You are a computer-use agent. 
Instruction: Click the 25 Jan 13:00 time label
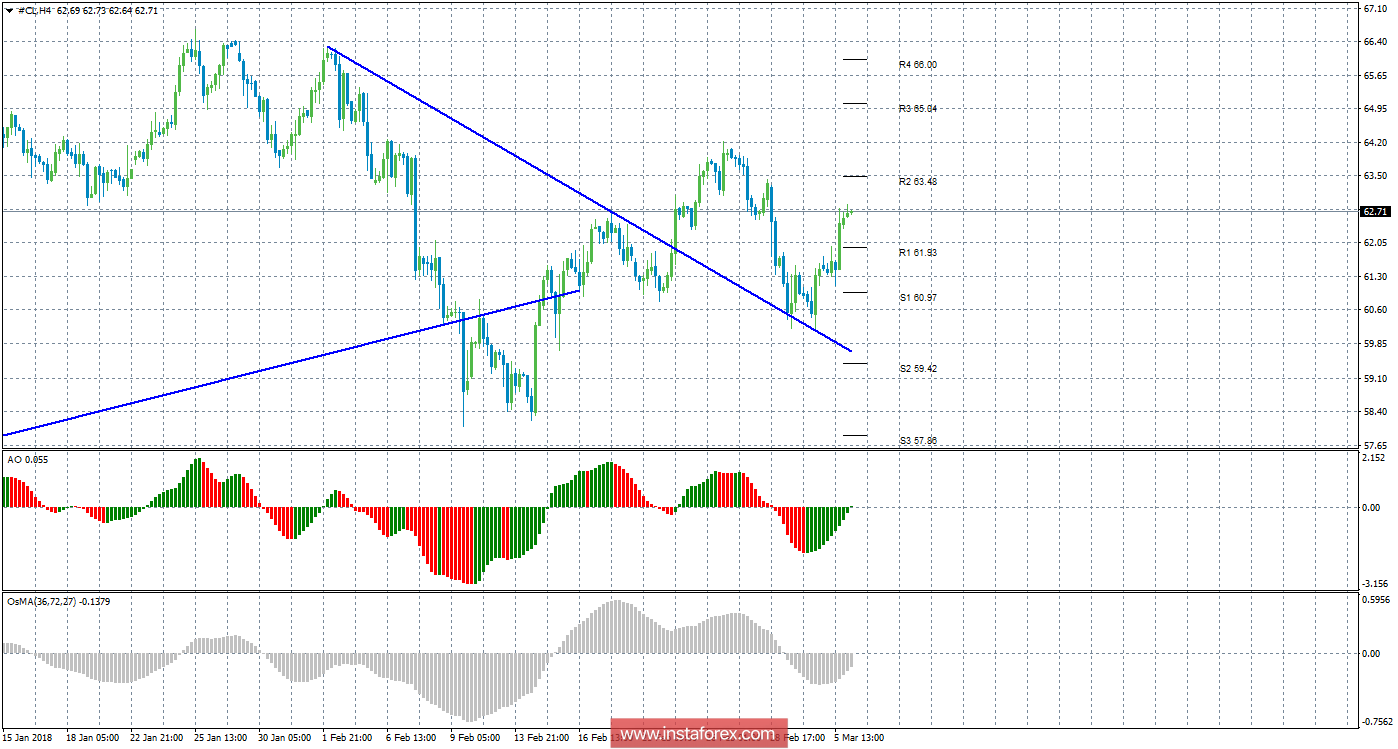tap(220, 738)
